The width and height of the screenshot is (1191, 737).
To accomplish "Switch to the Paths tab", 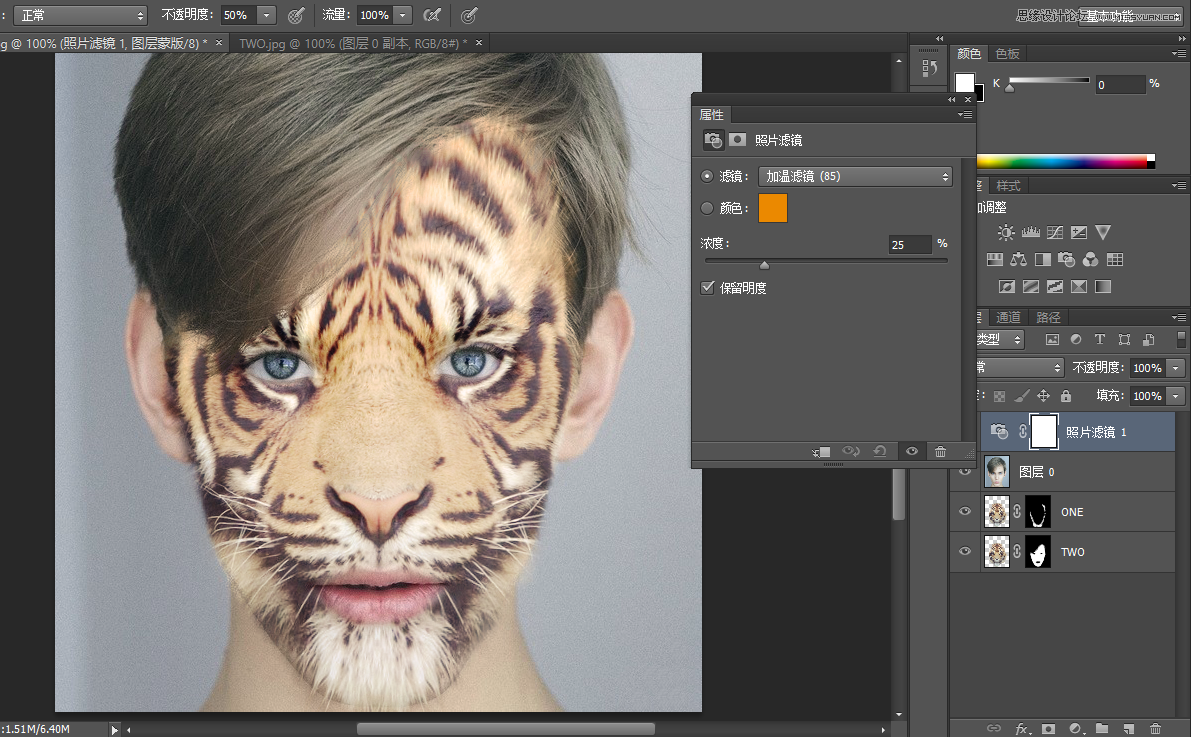I will (x=1048, y=318).
